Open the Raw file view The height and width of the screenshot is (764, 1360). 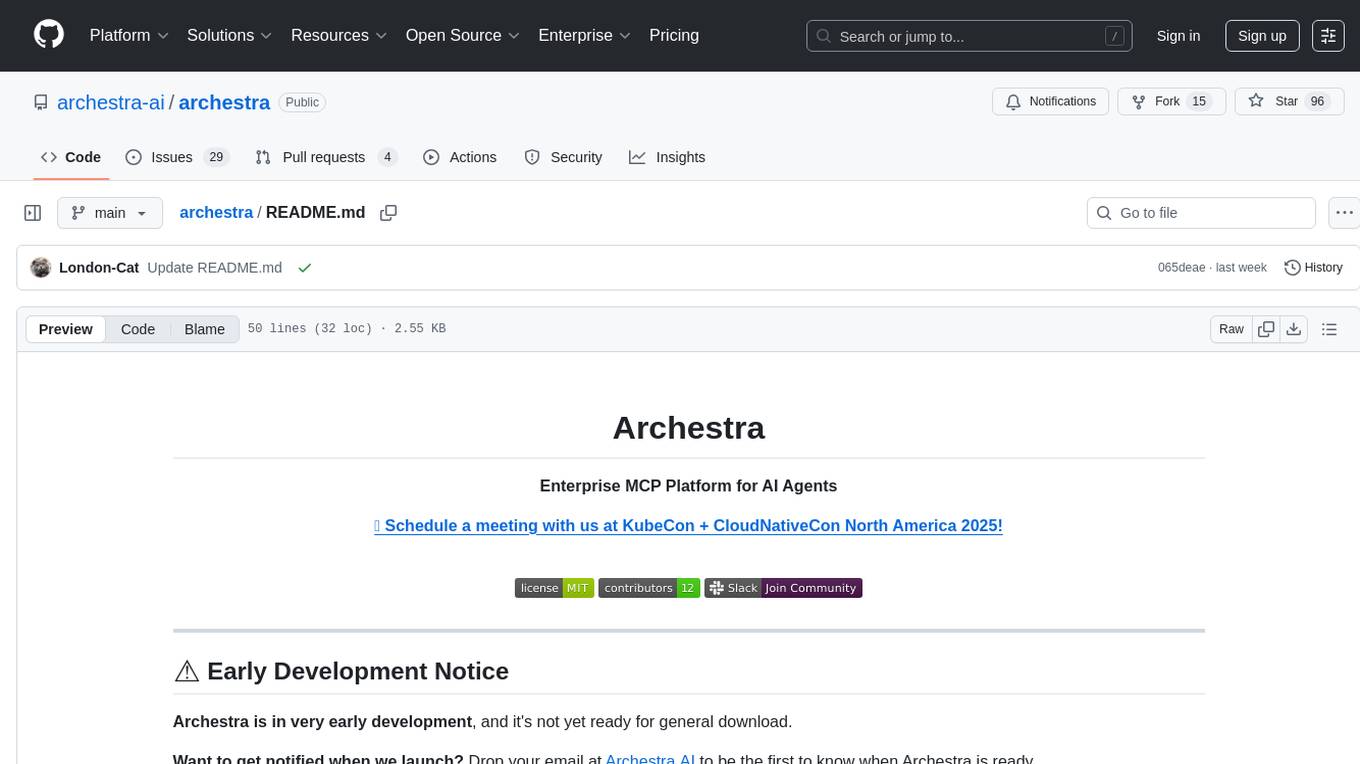(1231, 329)
